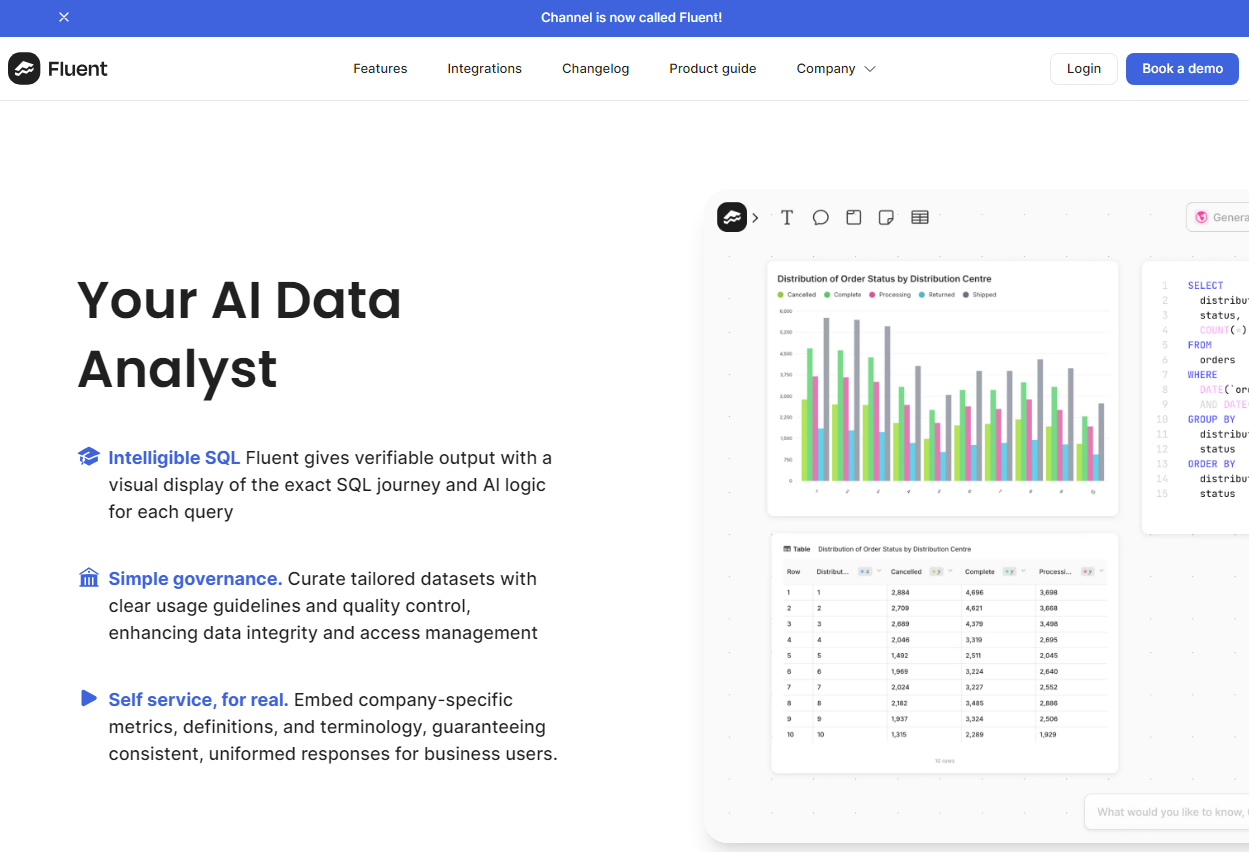Open the Distribut... column dropdown arrow
The width and height of the screenshot is (1249, 852).
point(881,572)
